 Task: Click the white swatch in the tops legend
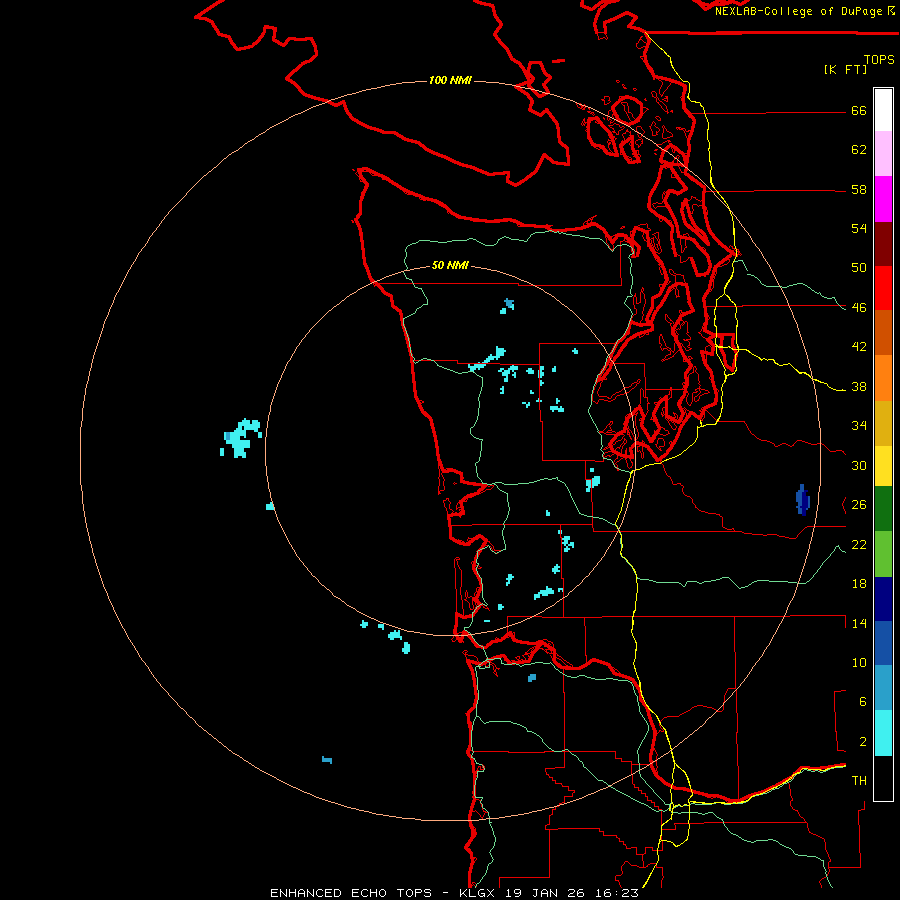(883, 110)
